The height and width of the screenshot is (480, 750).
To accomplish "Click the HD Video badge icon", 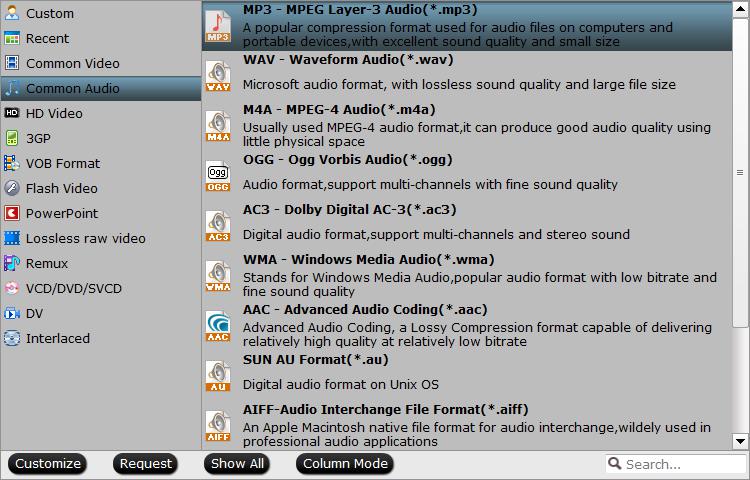I will tap(12, 113).
